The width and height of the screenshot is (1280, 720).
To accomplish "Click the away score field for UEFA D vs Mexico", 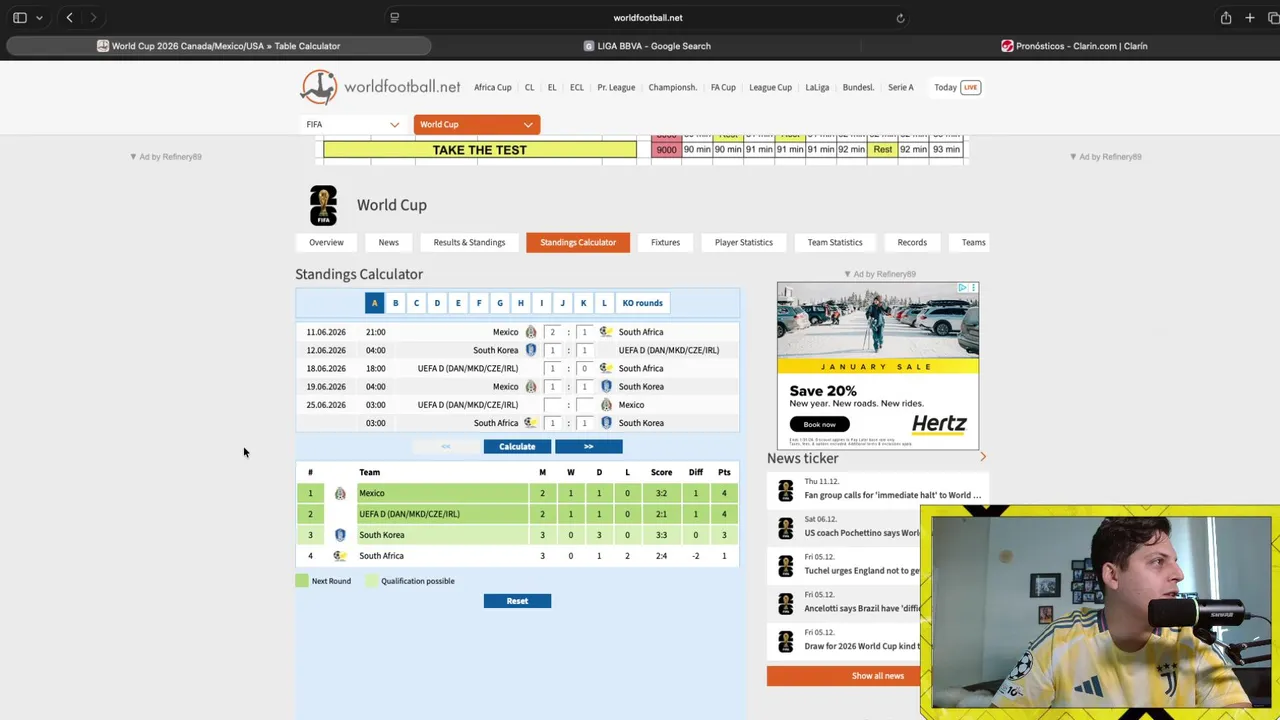I will (x=584, y=405).
